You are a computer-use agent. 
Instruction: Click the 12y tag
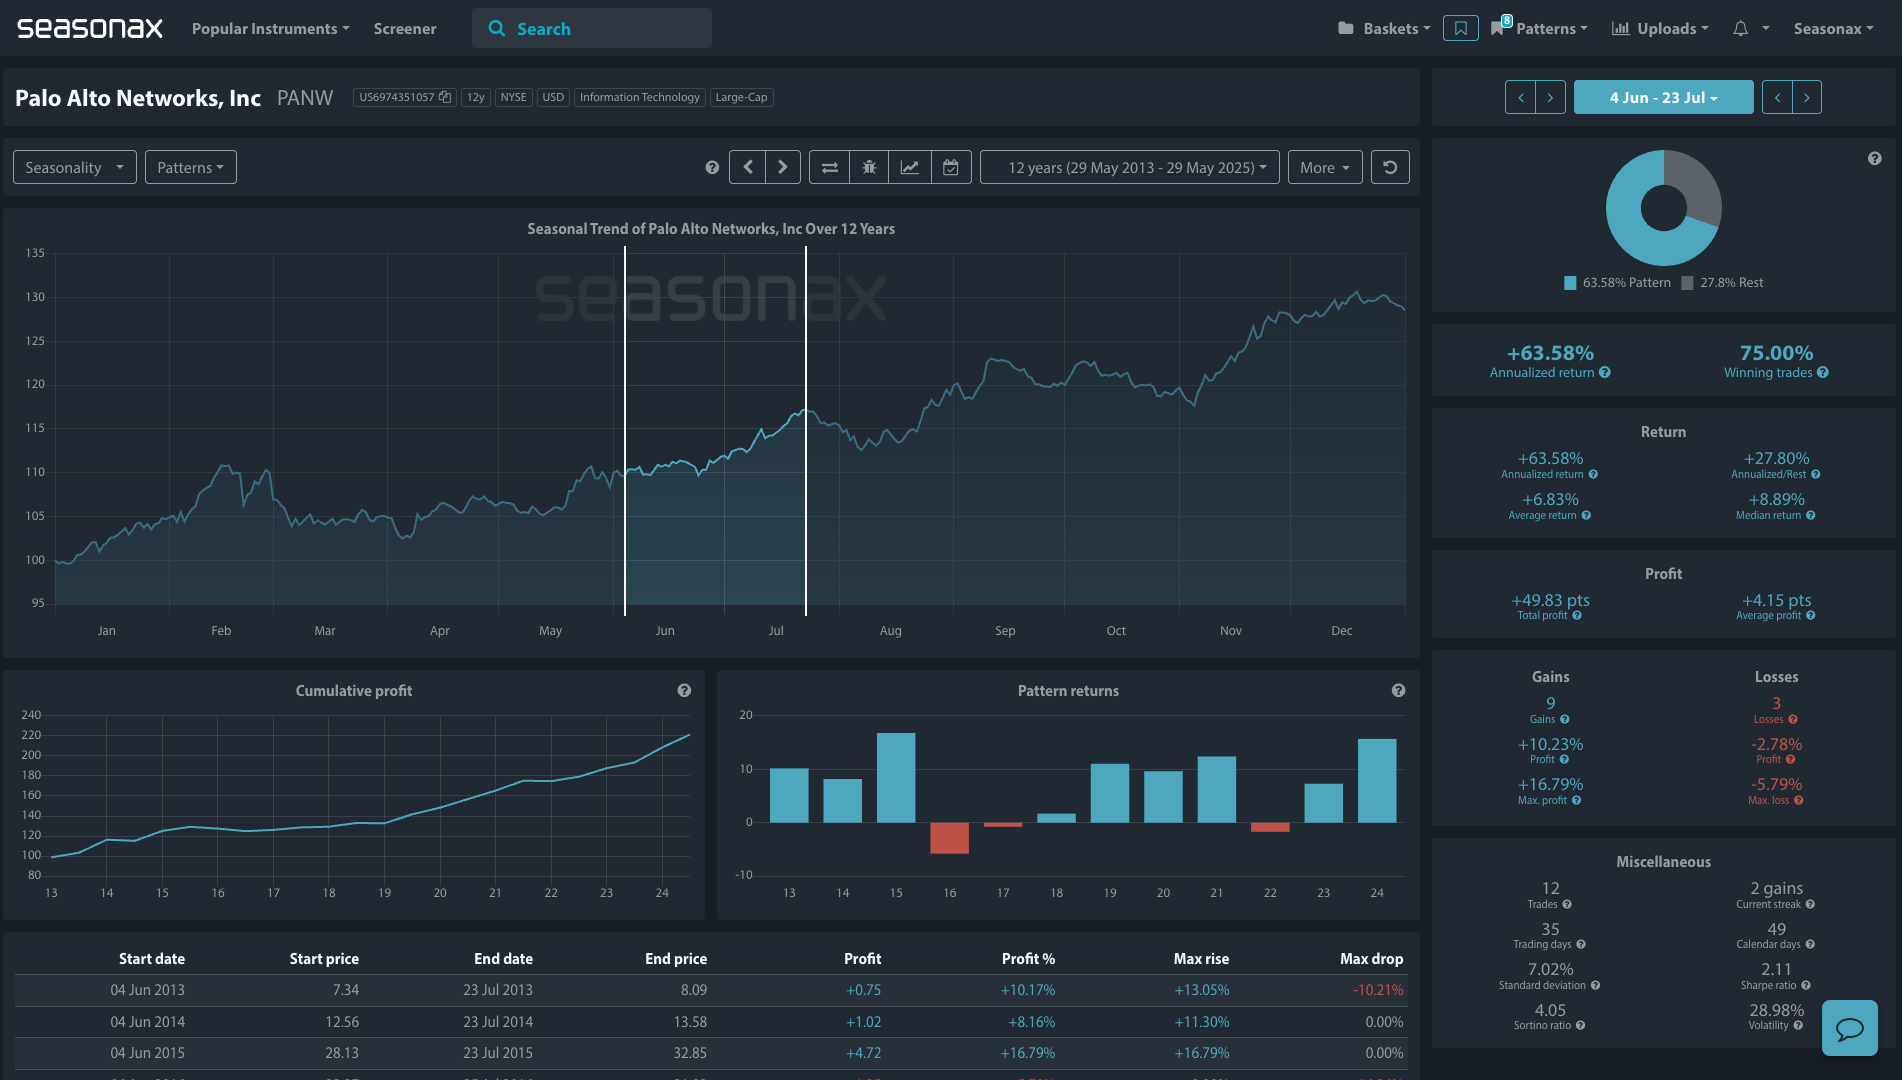pos(475,97)
